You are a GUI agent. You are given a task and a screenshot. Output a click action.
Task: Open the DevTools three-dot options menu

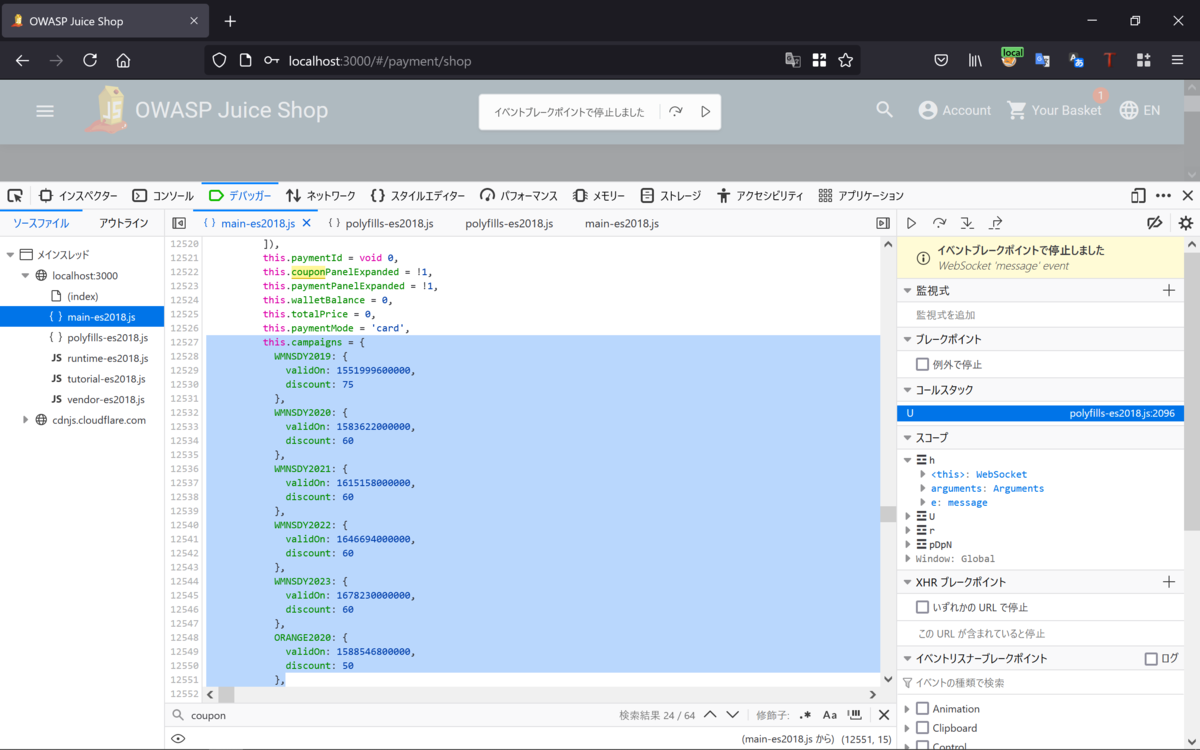(x=1163, y=196)
